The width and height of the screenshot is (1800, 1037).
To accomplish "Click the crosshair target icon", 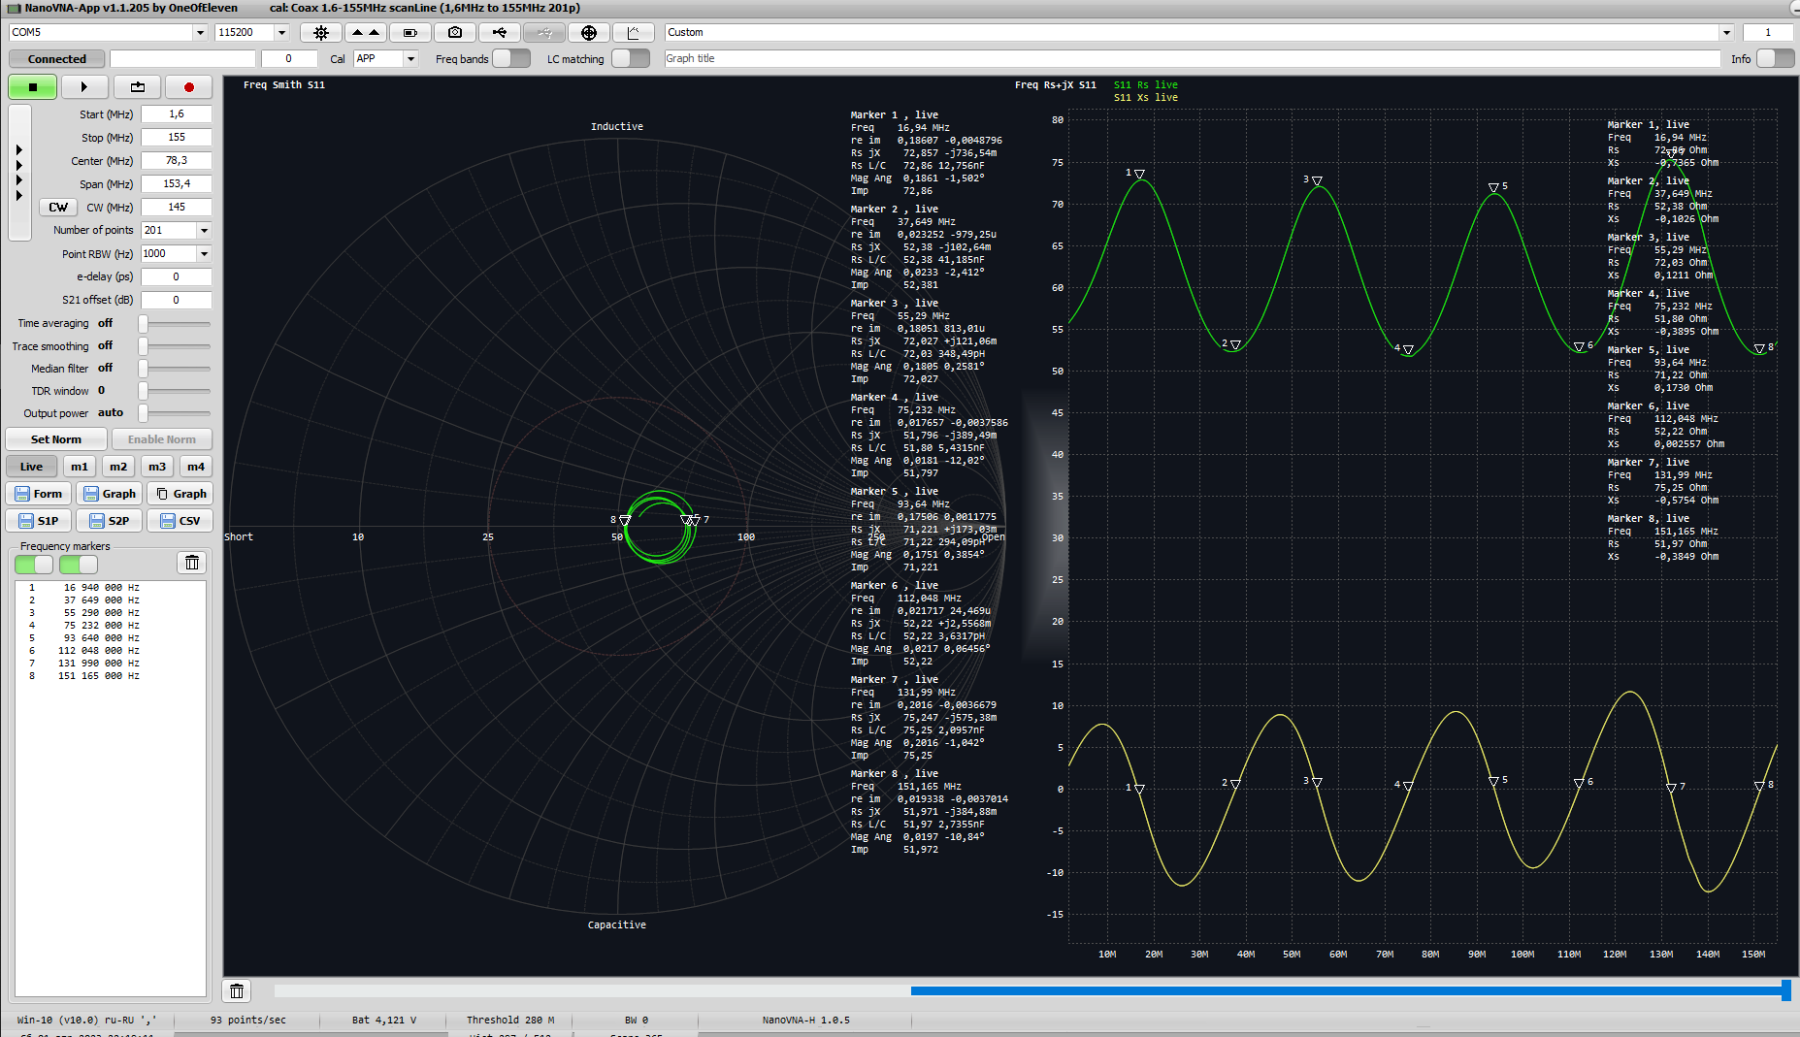I will [589, 32].
